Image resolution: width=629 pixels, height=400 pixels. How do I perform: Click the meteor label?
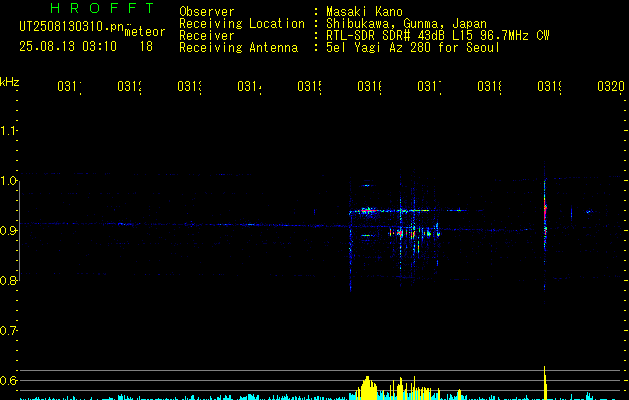click(145, 32)
